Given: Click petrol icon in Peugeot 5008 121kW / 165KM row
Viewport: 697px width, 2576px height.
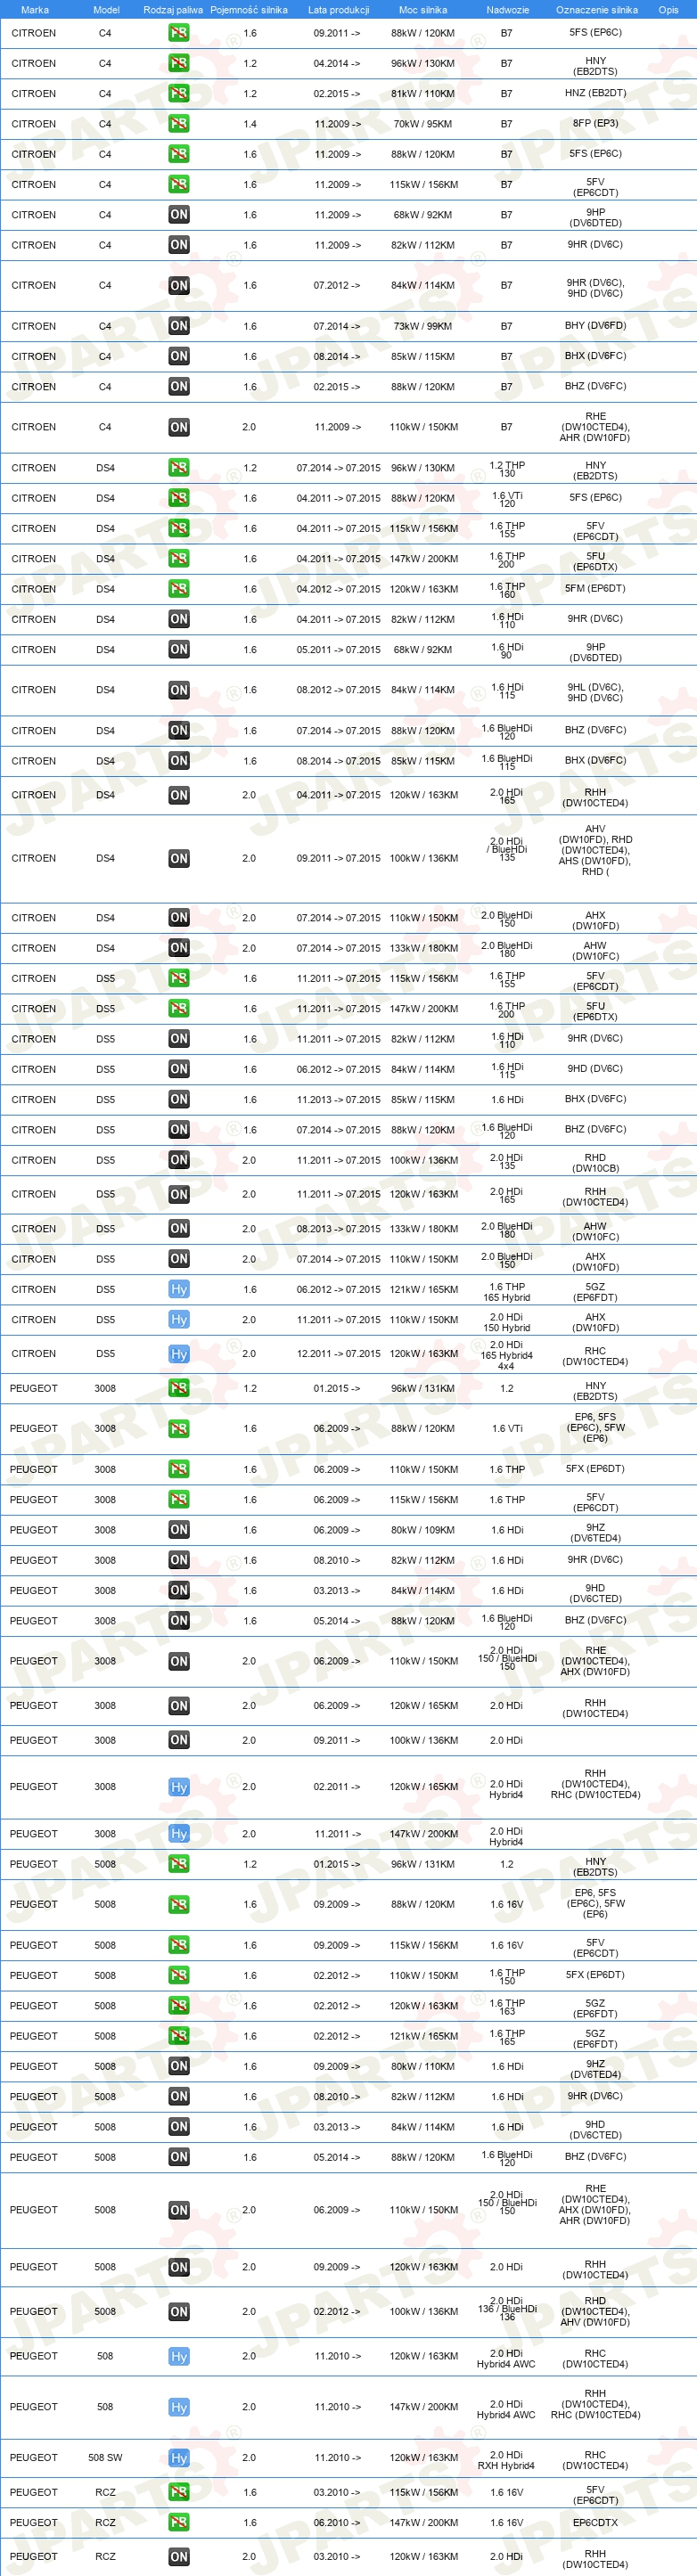Looking at the screenshot, I should (179, 2035).
